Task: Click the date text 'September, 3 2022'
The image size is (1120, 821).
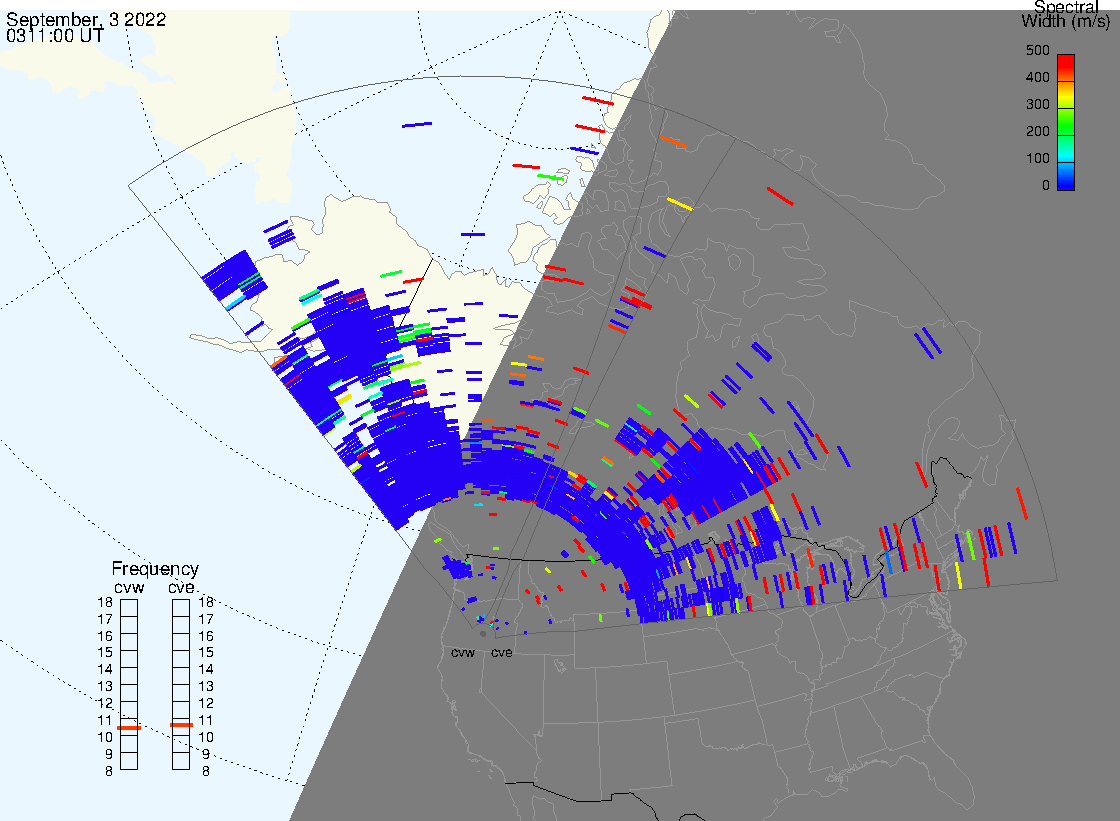Action: (86, 20)
